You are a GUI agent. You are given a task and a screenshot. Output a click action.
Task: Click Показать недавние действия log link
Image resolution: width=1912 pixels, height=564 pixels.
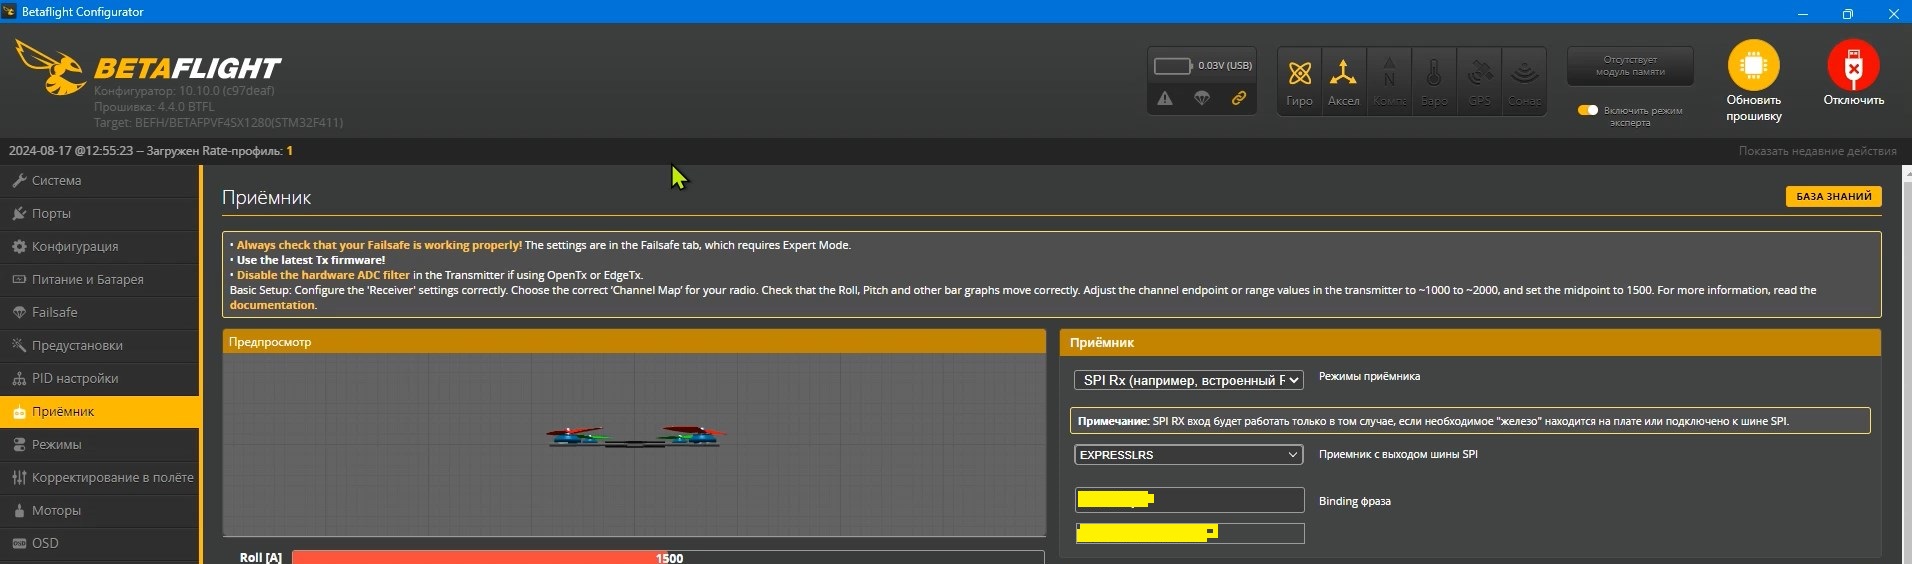click(1817, 151)
